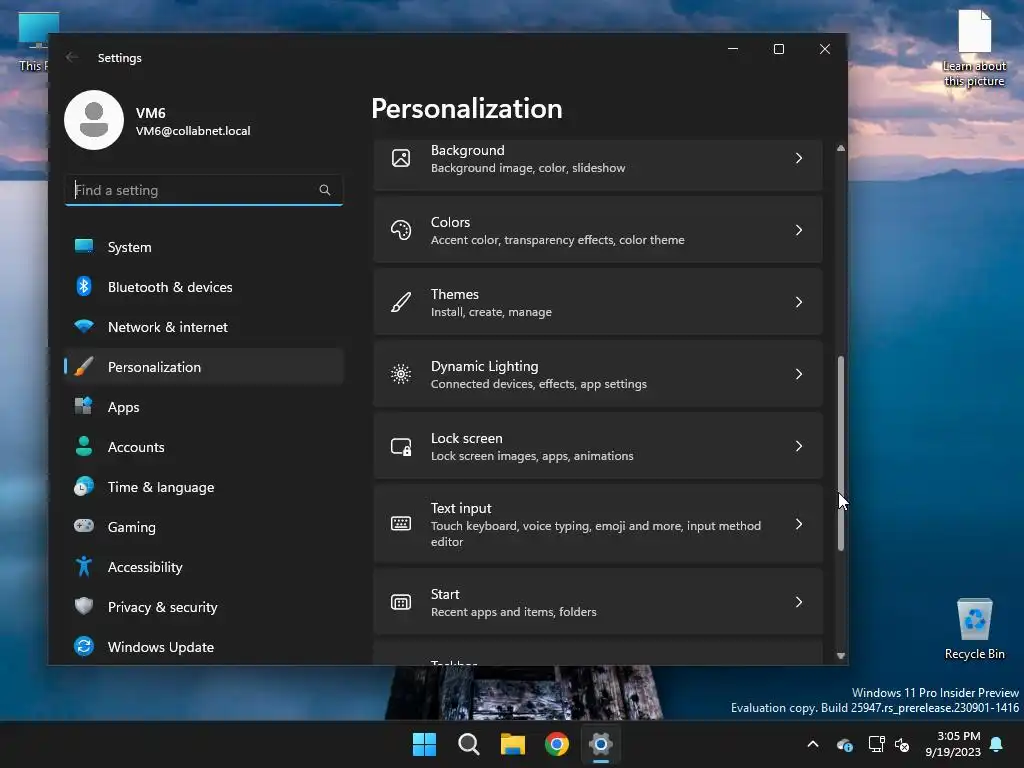Go to Accounts category
Viewport: 1024px width, 768px height.
(x=204, y=447)
